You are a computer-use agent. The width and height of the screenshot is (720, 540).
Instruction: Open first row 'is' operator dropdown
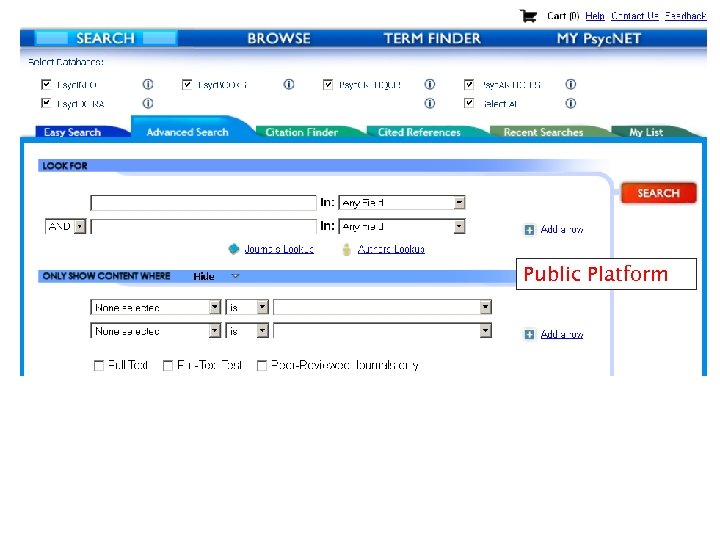click(x=247, y=307)
